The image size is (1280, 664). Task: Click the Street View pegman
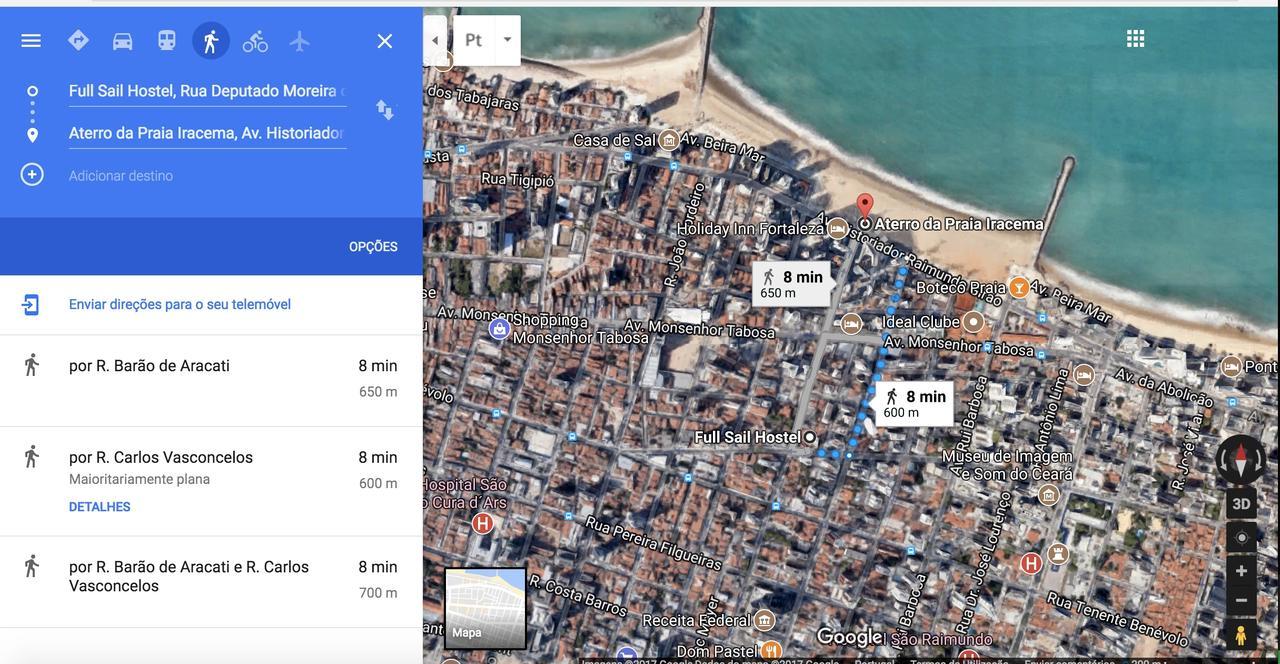coord(1241,635)
